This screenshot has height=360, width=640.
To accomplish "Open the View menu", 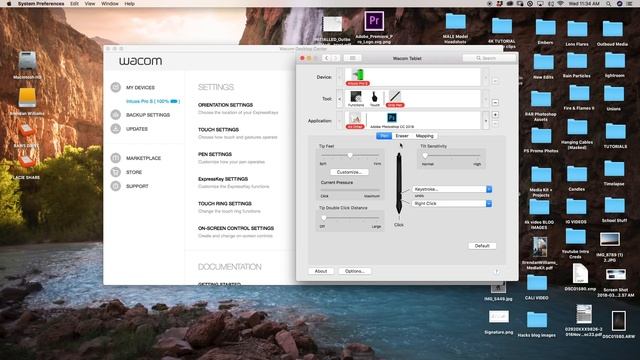I will click(x=90, y=4).
